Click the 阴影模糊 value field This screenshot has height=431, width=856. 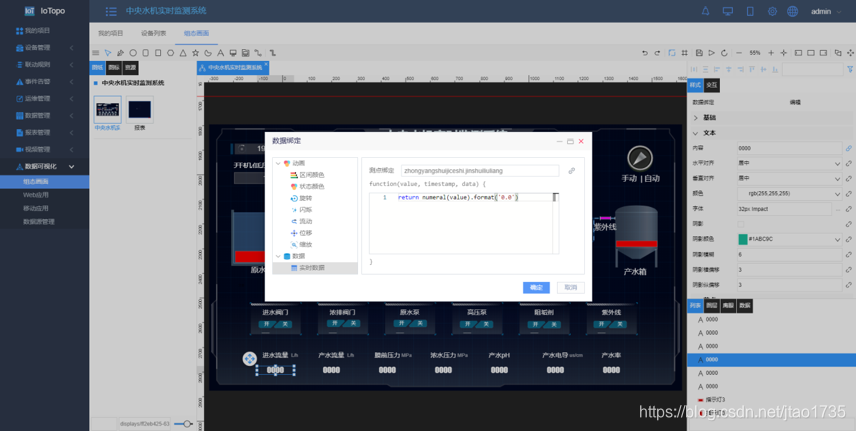pyautogui.click(x=789, y=255)
